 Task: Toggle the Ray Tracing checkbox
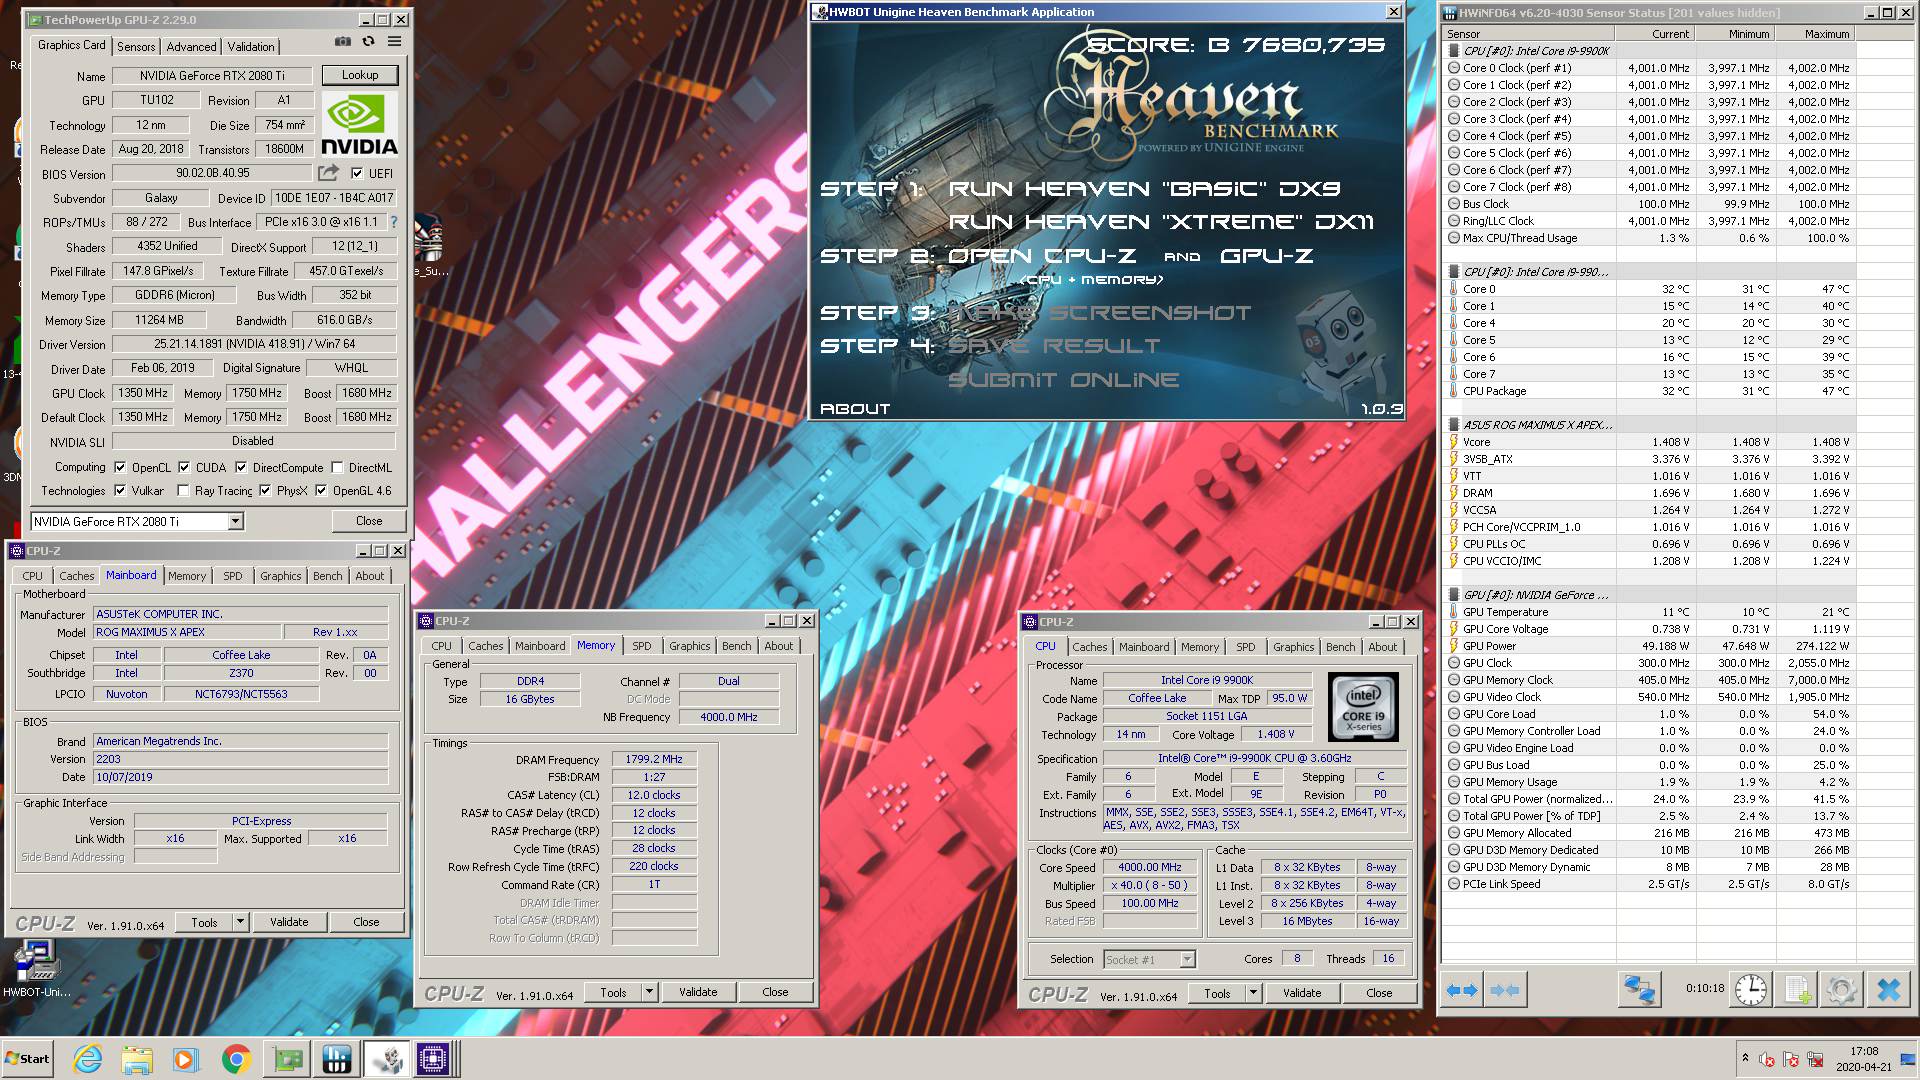pos(183,490)
